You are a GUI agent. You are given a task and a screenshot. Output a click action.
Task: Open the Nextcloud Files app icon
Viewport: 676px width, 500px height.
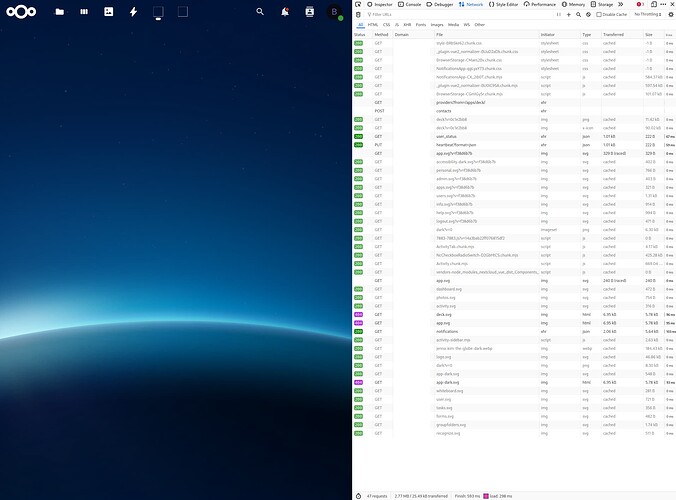click(60, 12)
